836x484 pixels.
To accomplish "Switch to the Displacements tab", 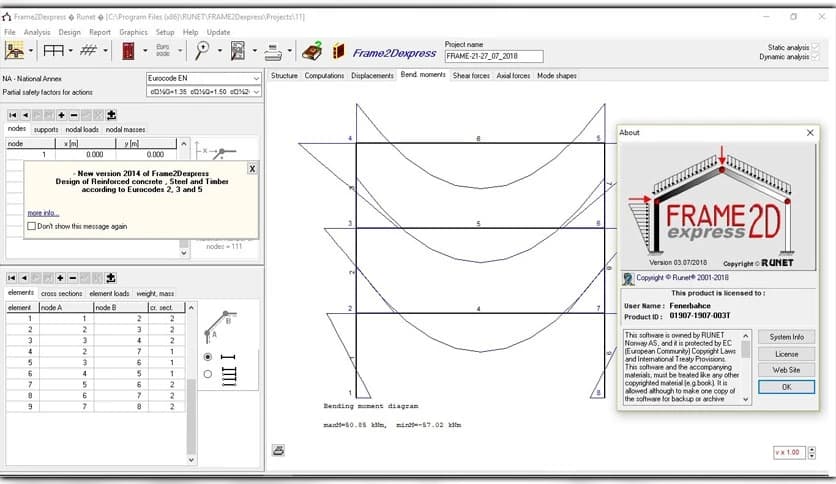I will click(x=372, y=76).
